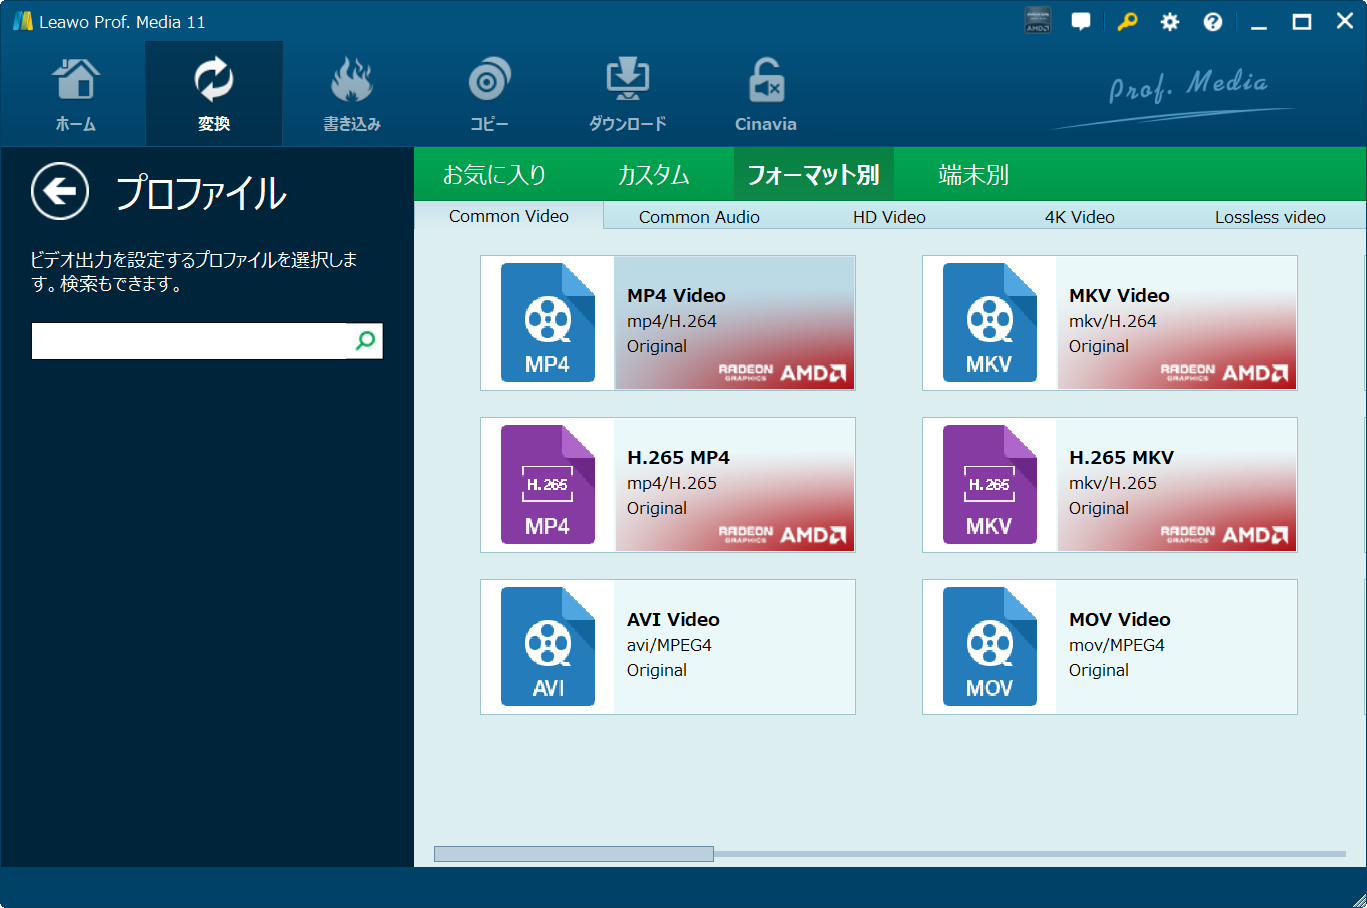Click the horizontal scrollbar below the profiles
This screenshot has width=1367, height=908.
(x=573, y=854)
